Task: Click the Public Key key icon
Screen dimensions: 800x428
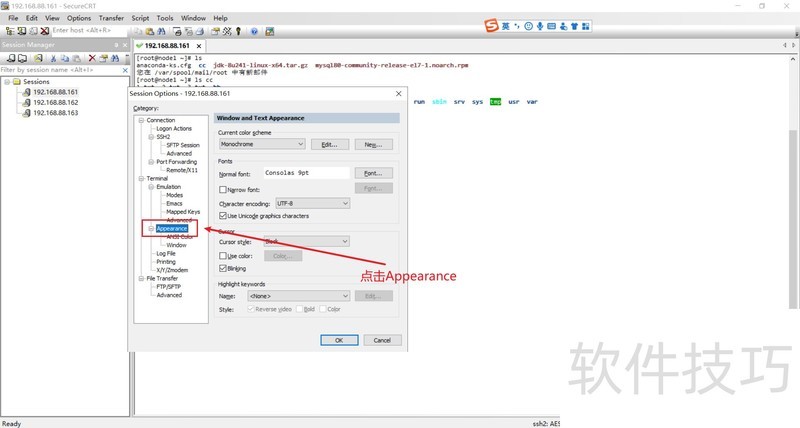Action: 238,32
